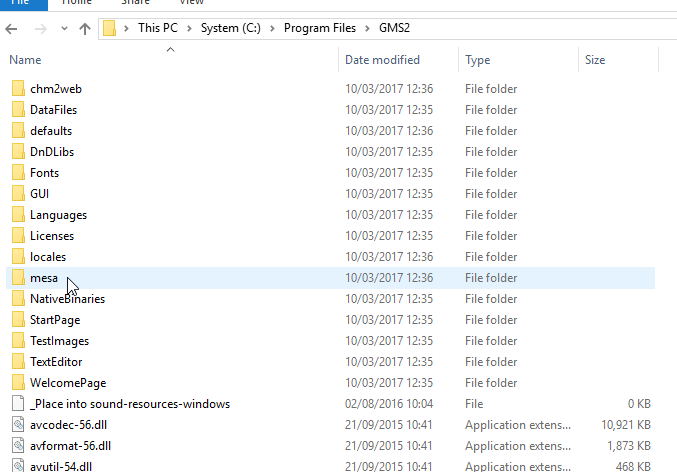Select the DnDLibs folder name
This screenshot has width=677, height=472.
(x=52, y=152)
